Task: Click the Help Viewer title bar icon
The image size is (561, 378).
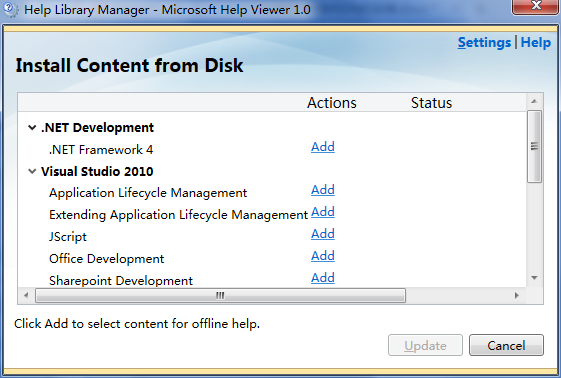Action: pos(10,9)
